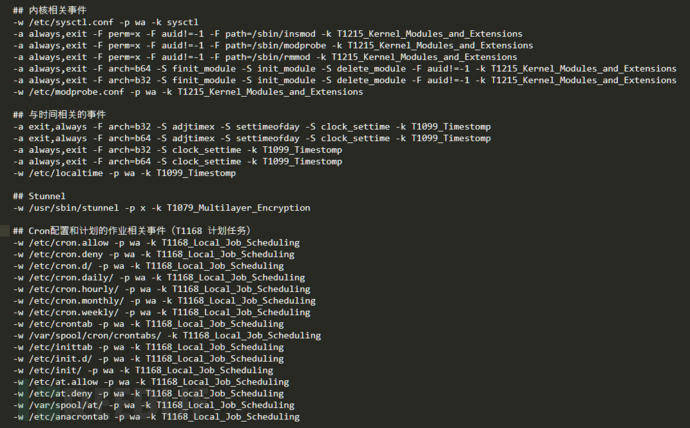This screenshot has width=690, height=428.
Task: Select the /etc/inittab watch rule line
Action: [148, 347]
